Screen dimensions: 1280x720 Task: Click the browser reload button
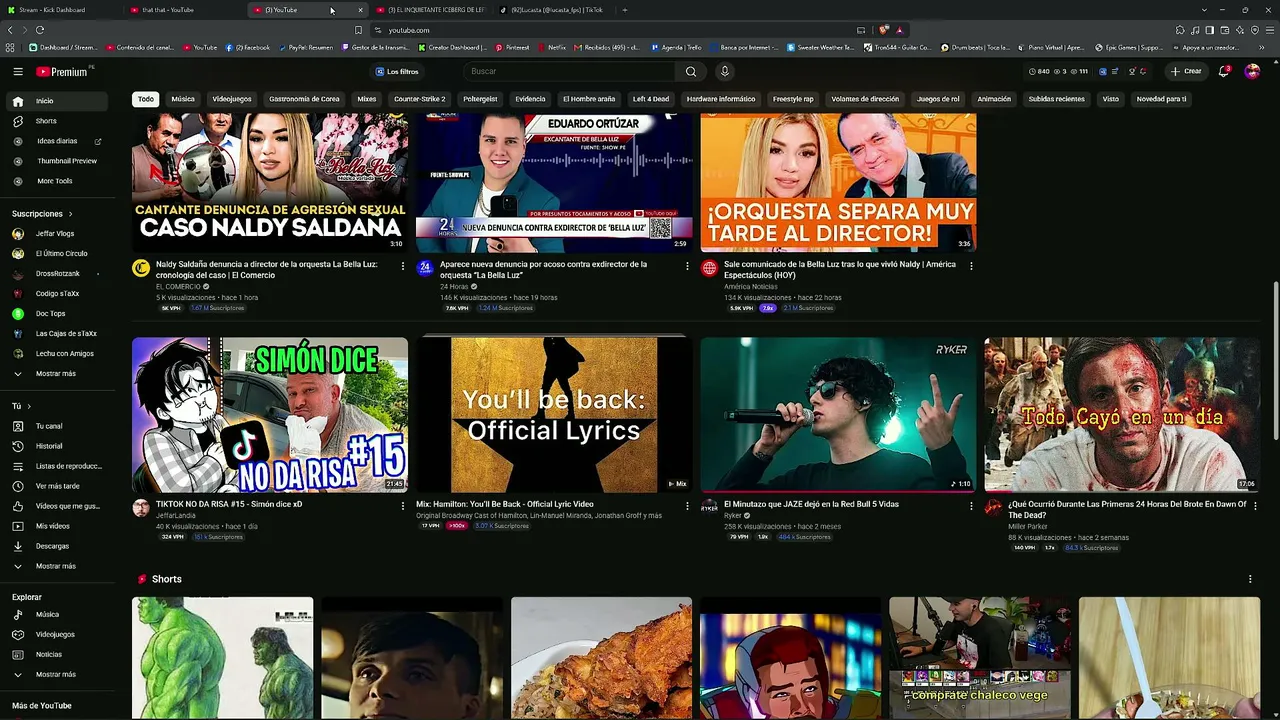tap(40, 30)
